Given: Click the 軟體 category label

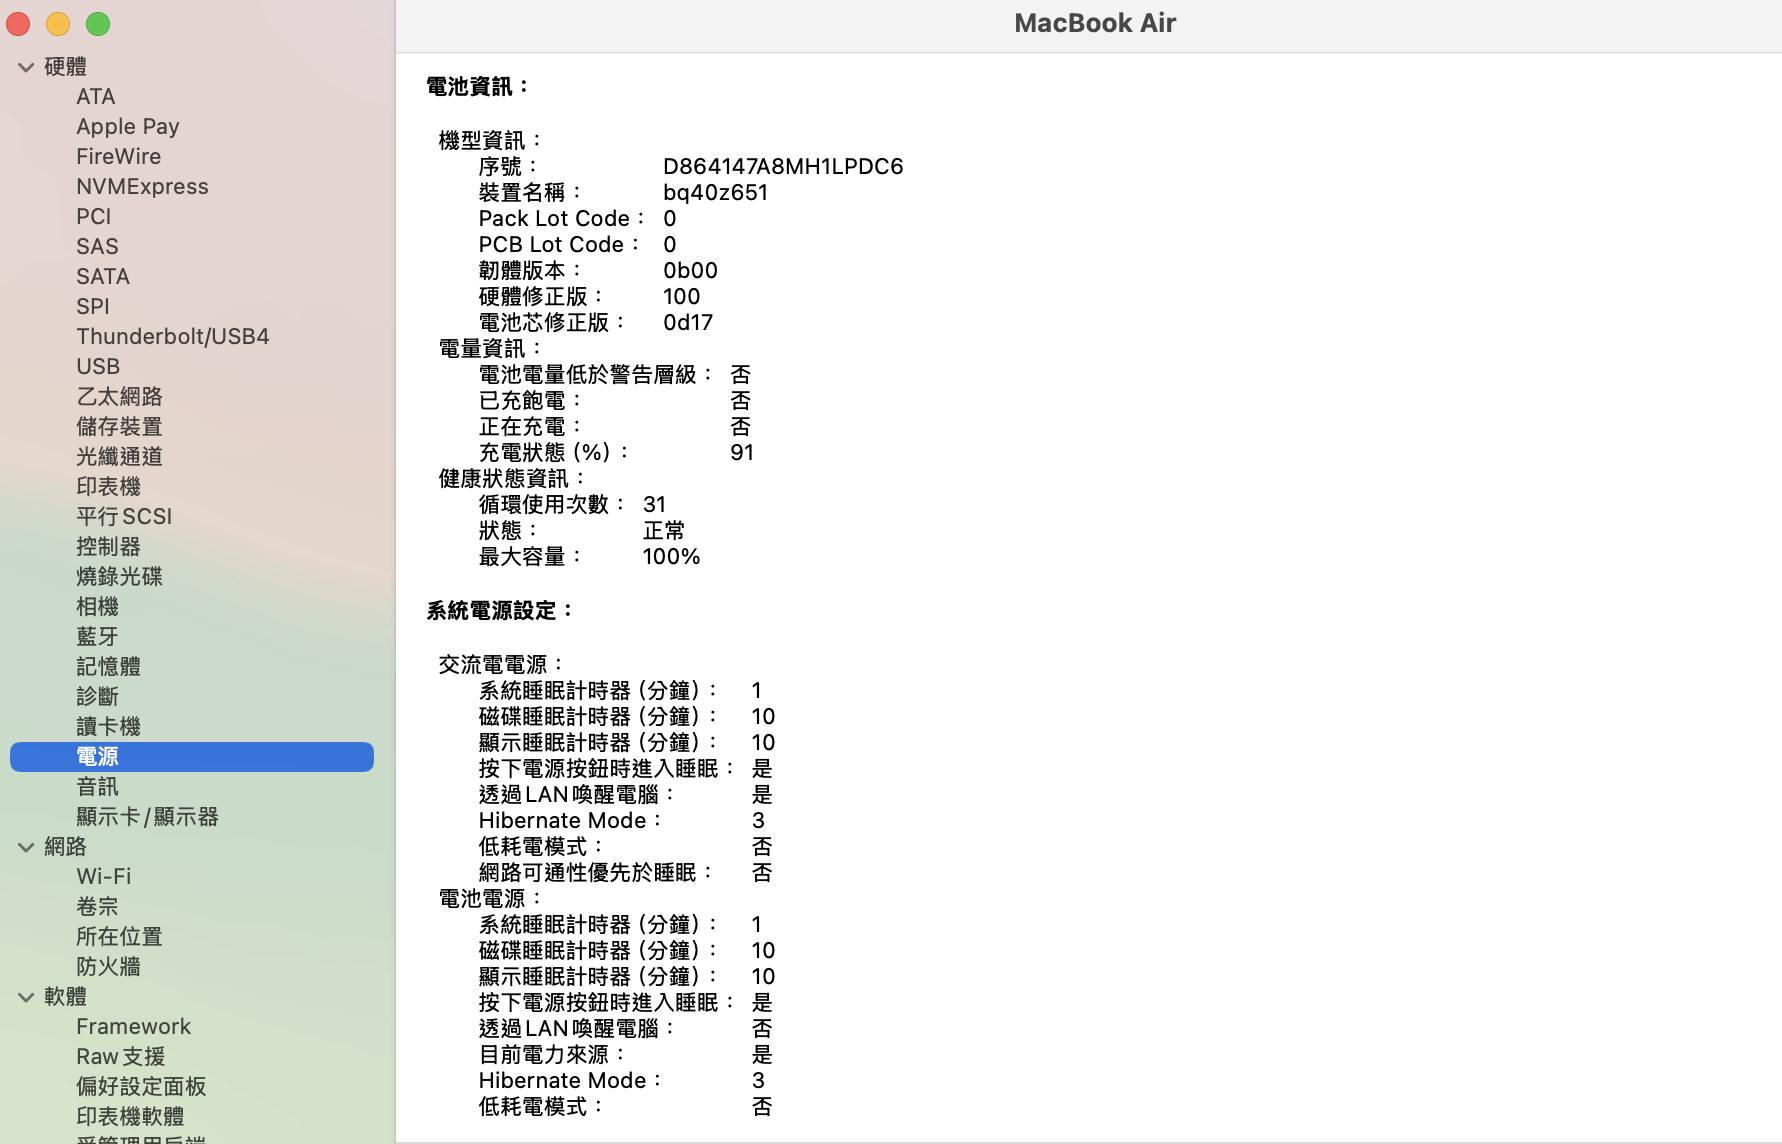Looking at the screenshot, I should coord(66,997).
